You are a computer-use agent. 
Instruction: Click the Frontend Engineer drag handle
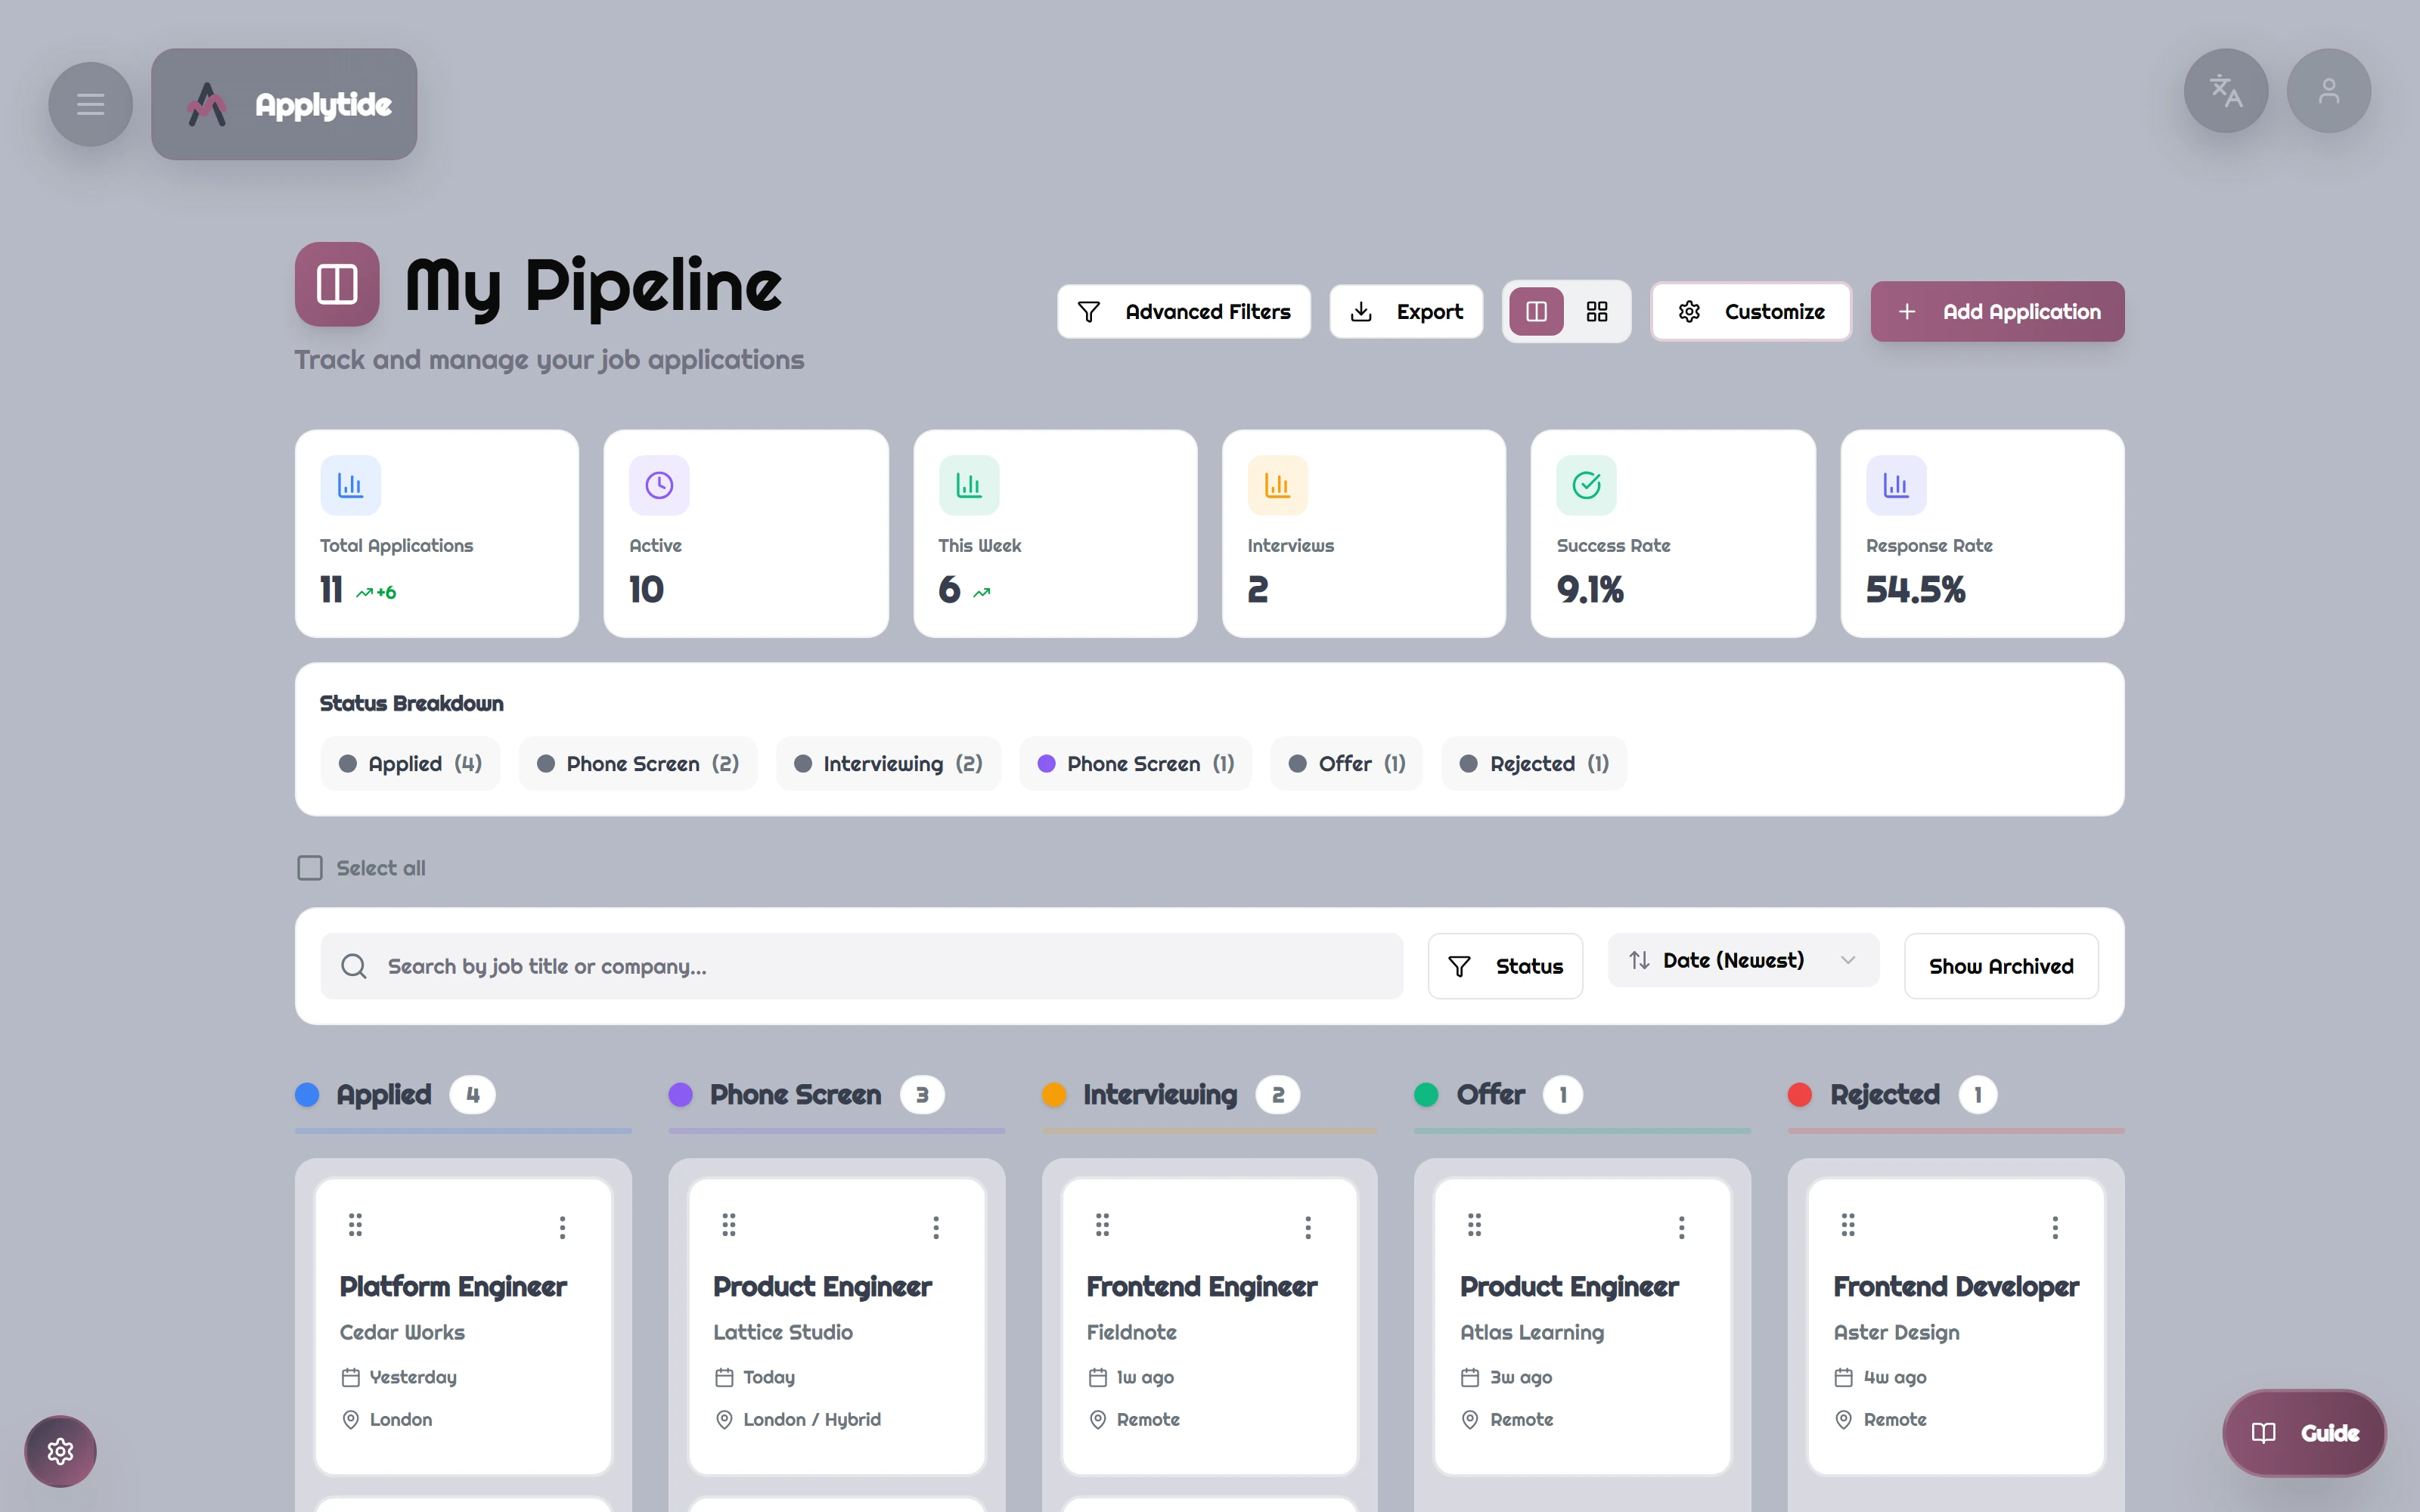click(x=1102, y=1225)
